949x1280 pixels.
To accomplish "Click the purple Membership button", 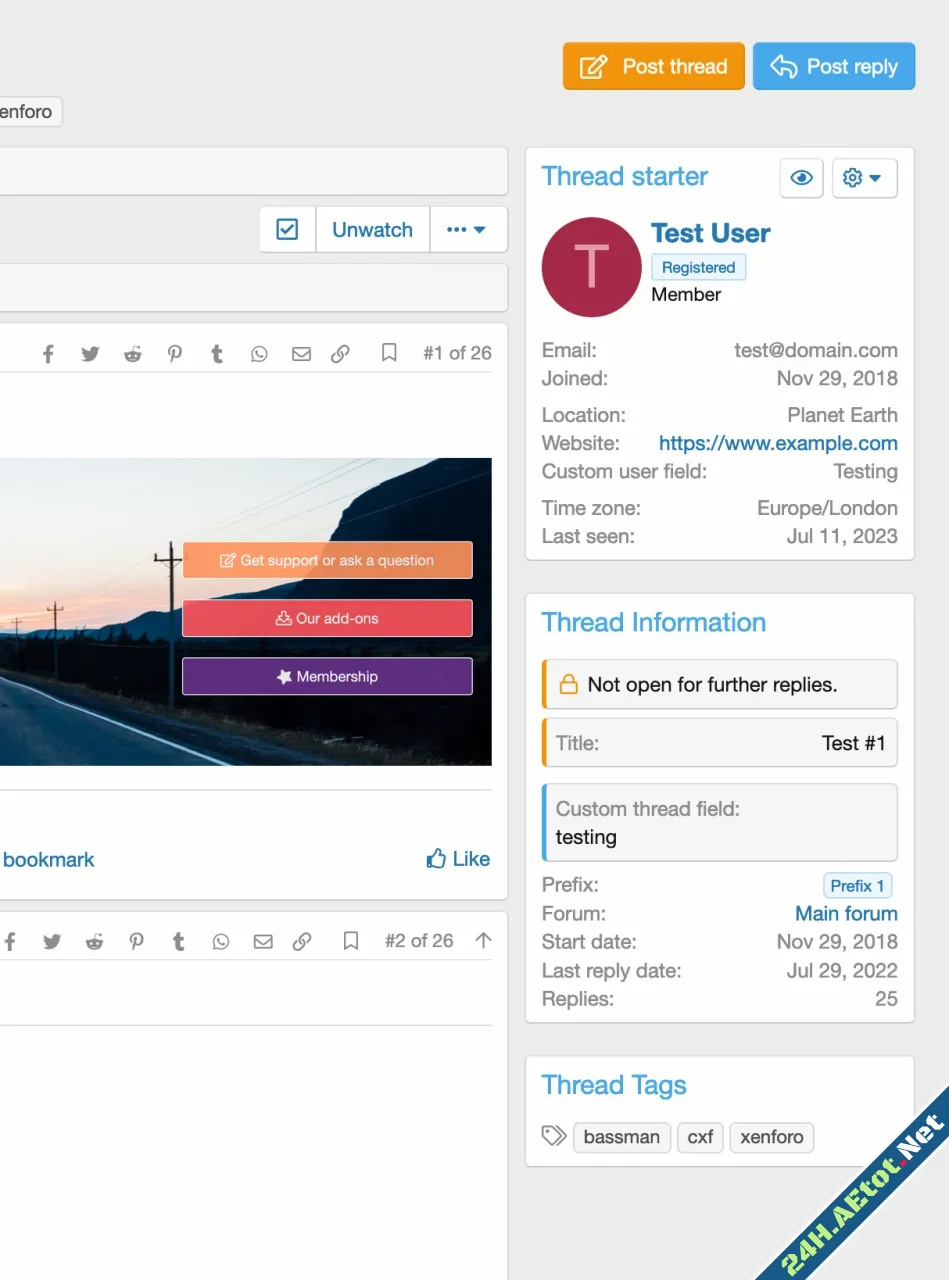I will coord(327,677).
